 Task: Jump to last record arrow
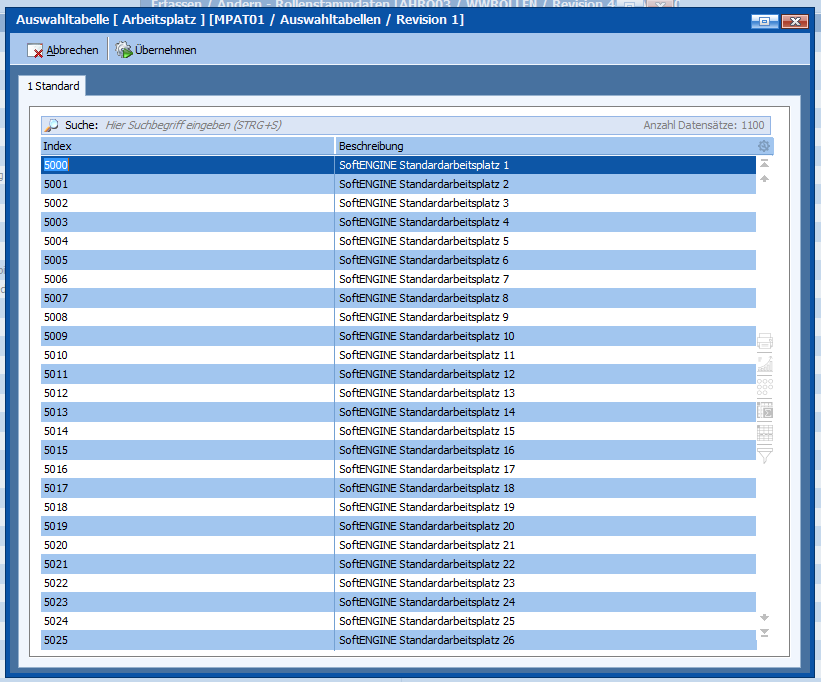pos(764,633)
